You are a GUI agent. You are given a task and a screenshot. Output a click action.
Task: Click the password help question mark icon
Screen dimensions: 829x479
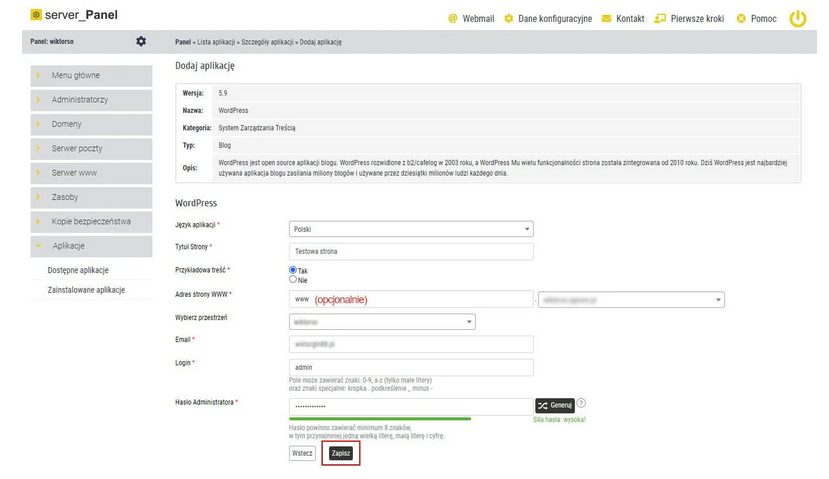[x=581, y=404]
